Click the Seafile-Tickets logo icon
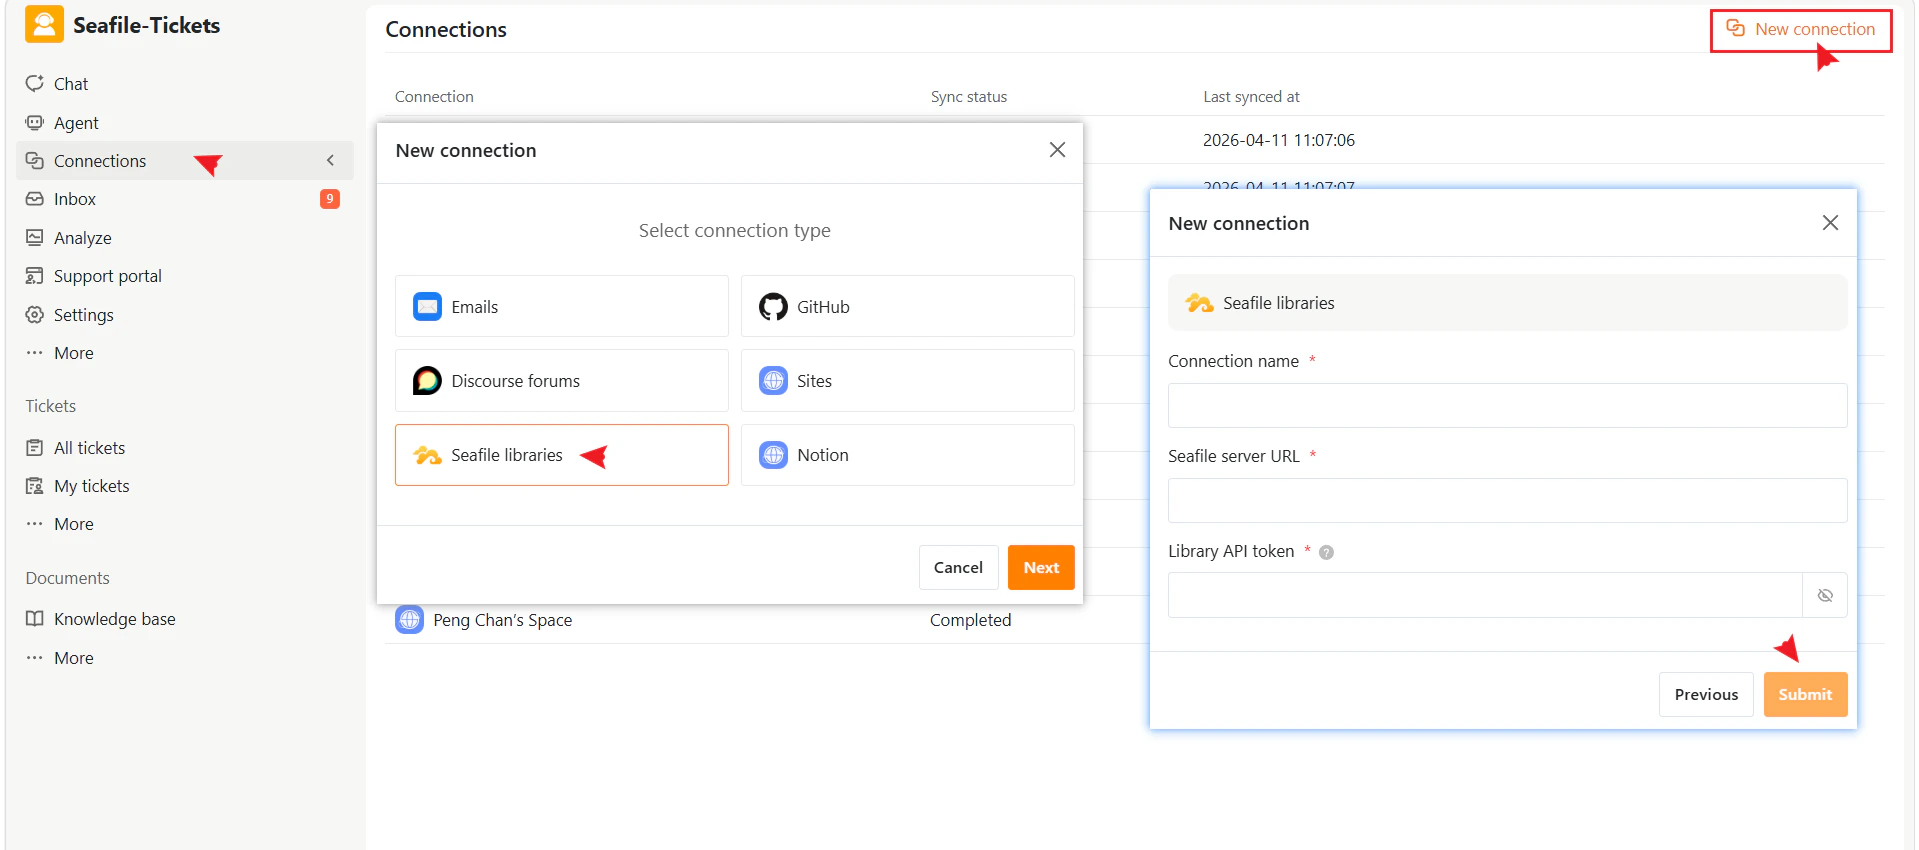The image size is (1919, 850). point(44,25)
